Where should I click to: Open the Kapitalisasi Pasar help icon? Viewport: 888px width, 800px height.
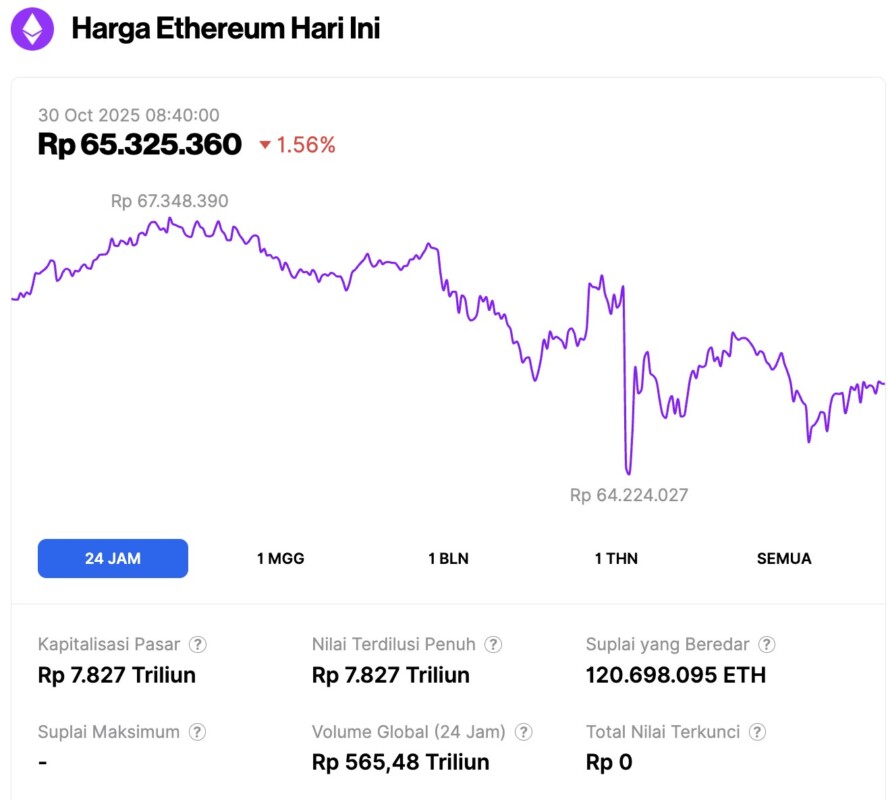pyautogui.click(x=198, y=645)
